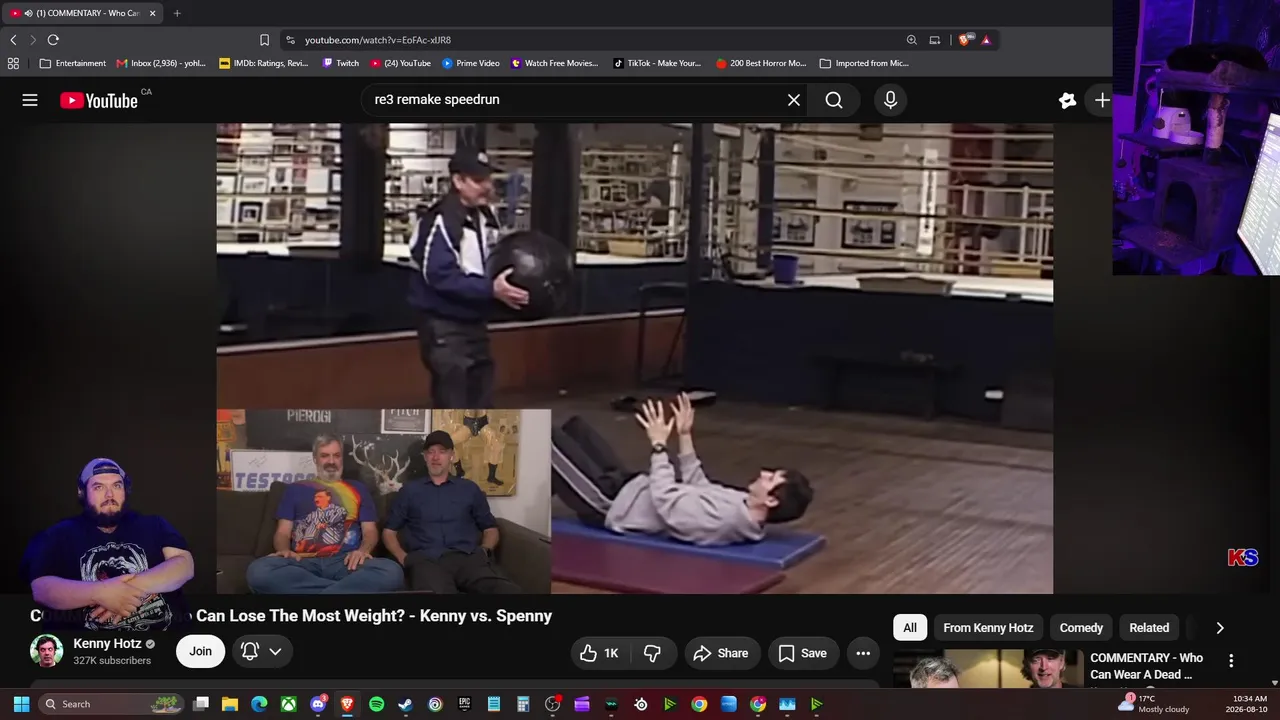Join the Kenny Hotz channel
The image size is (1280, 720).
[201, 651]
